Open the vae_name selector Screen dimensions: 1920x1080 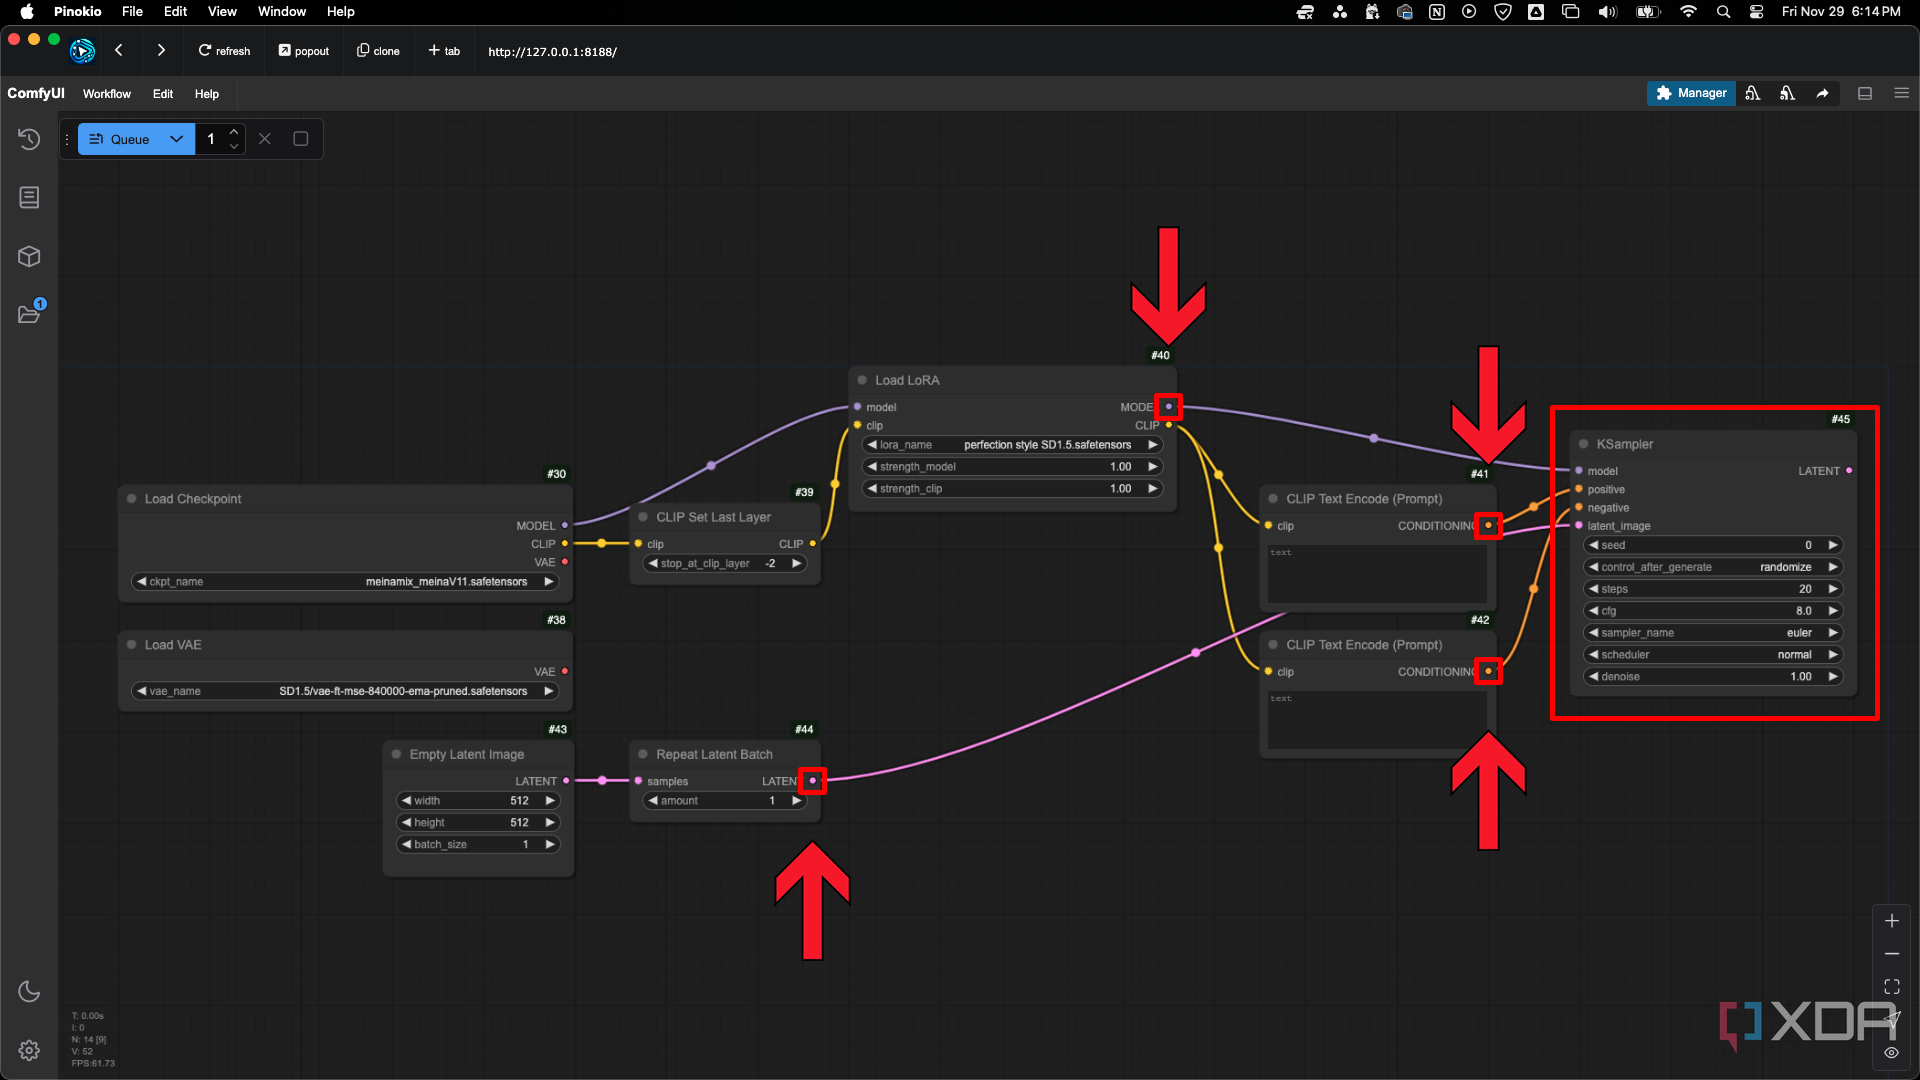click(x=345, y=691)
